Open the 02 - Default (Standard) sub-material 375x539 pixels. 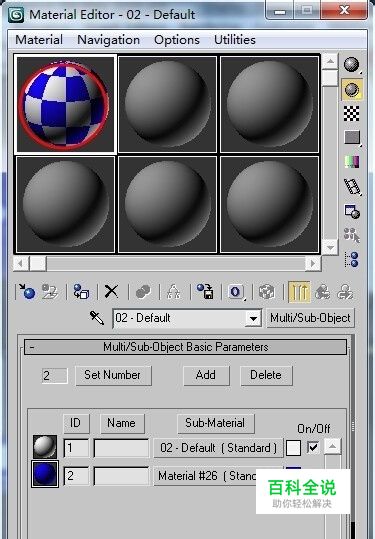[218, 448]
